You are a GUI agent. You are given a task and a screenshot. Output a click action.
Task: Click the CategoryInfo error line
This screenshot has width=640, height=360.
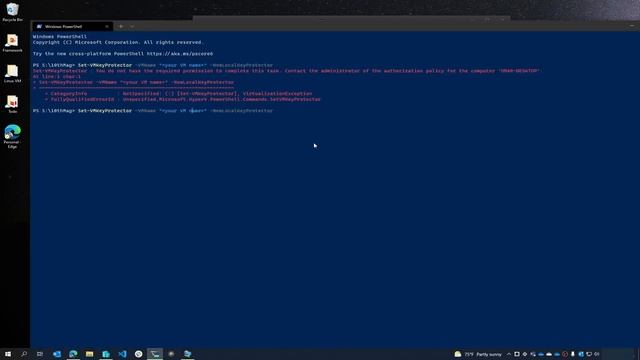coord(178,93)
